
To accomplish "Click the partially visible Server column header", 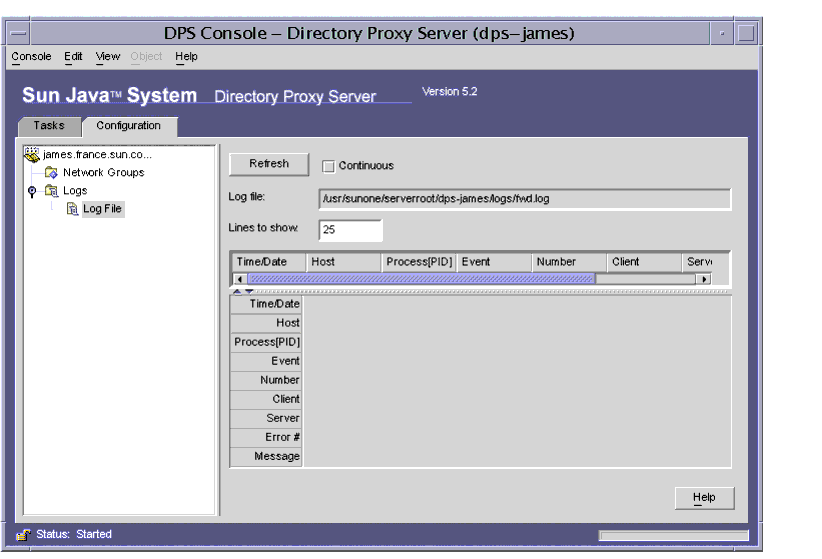I will click(x=699, y=262).
